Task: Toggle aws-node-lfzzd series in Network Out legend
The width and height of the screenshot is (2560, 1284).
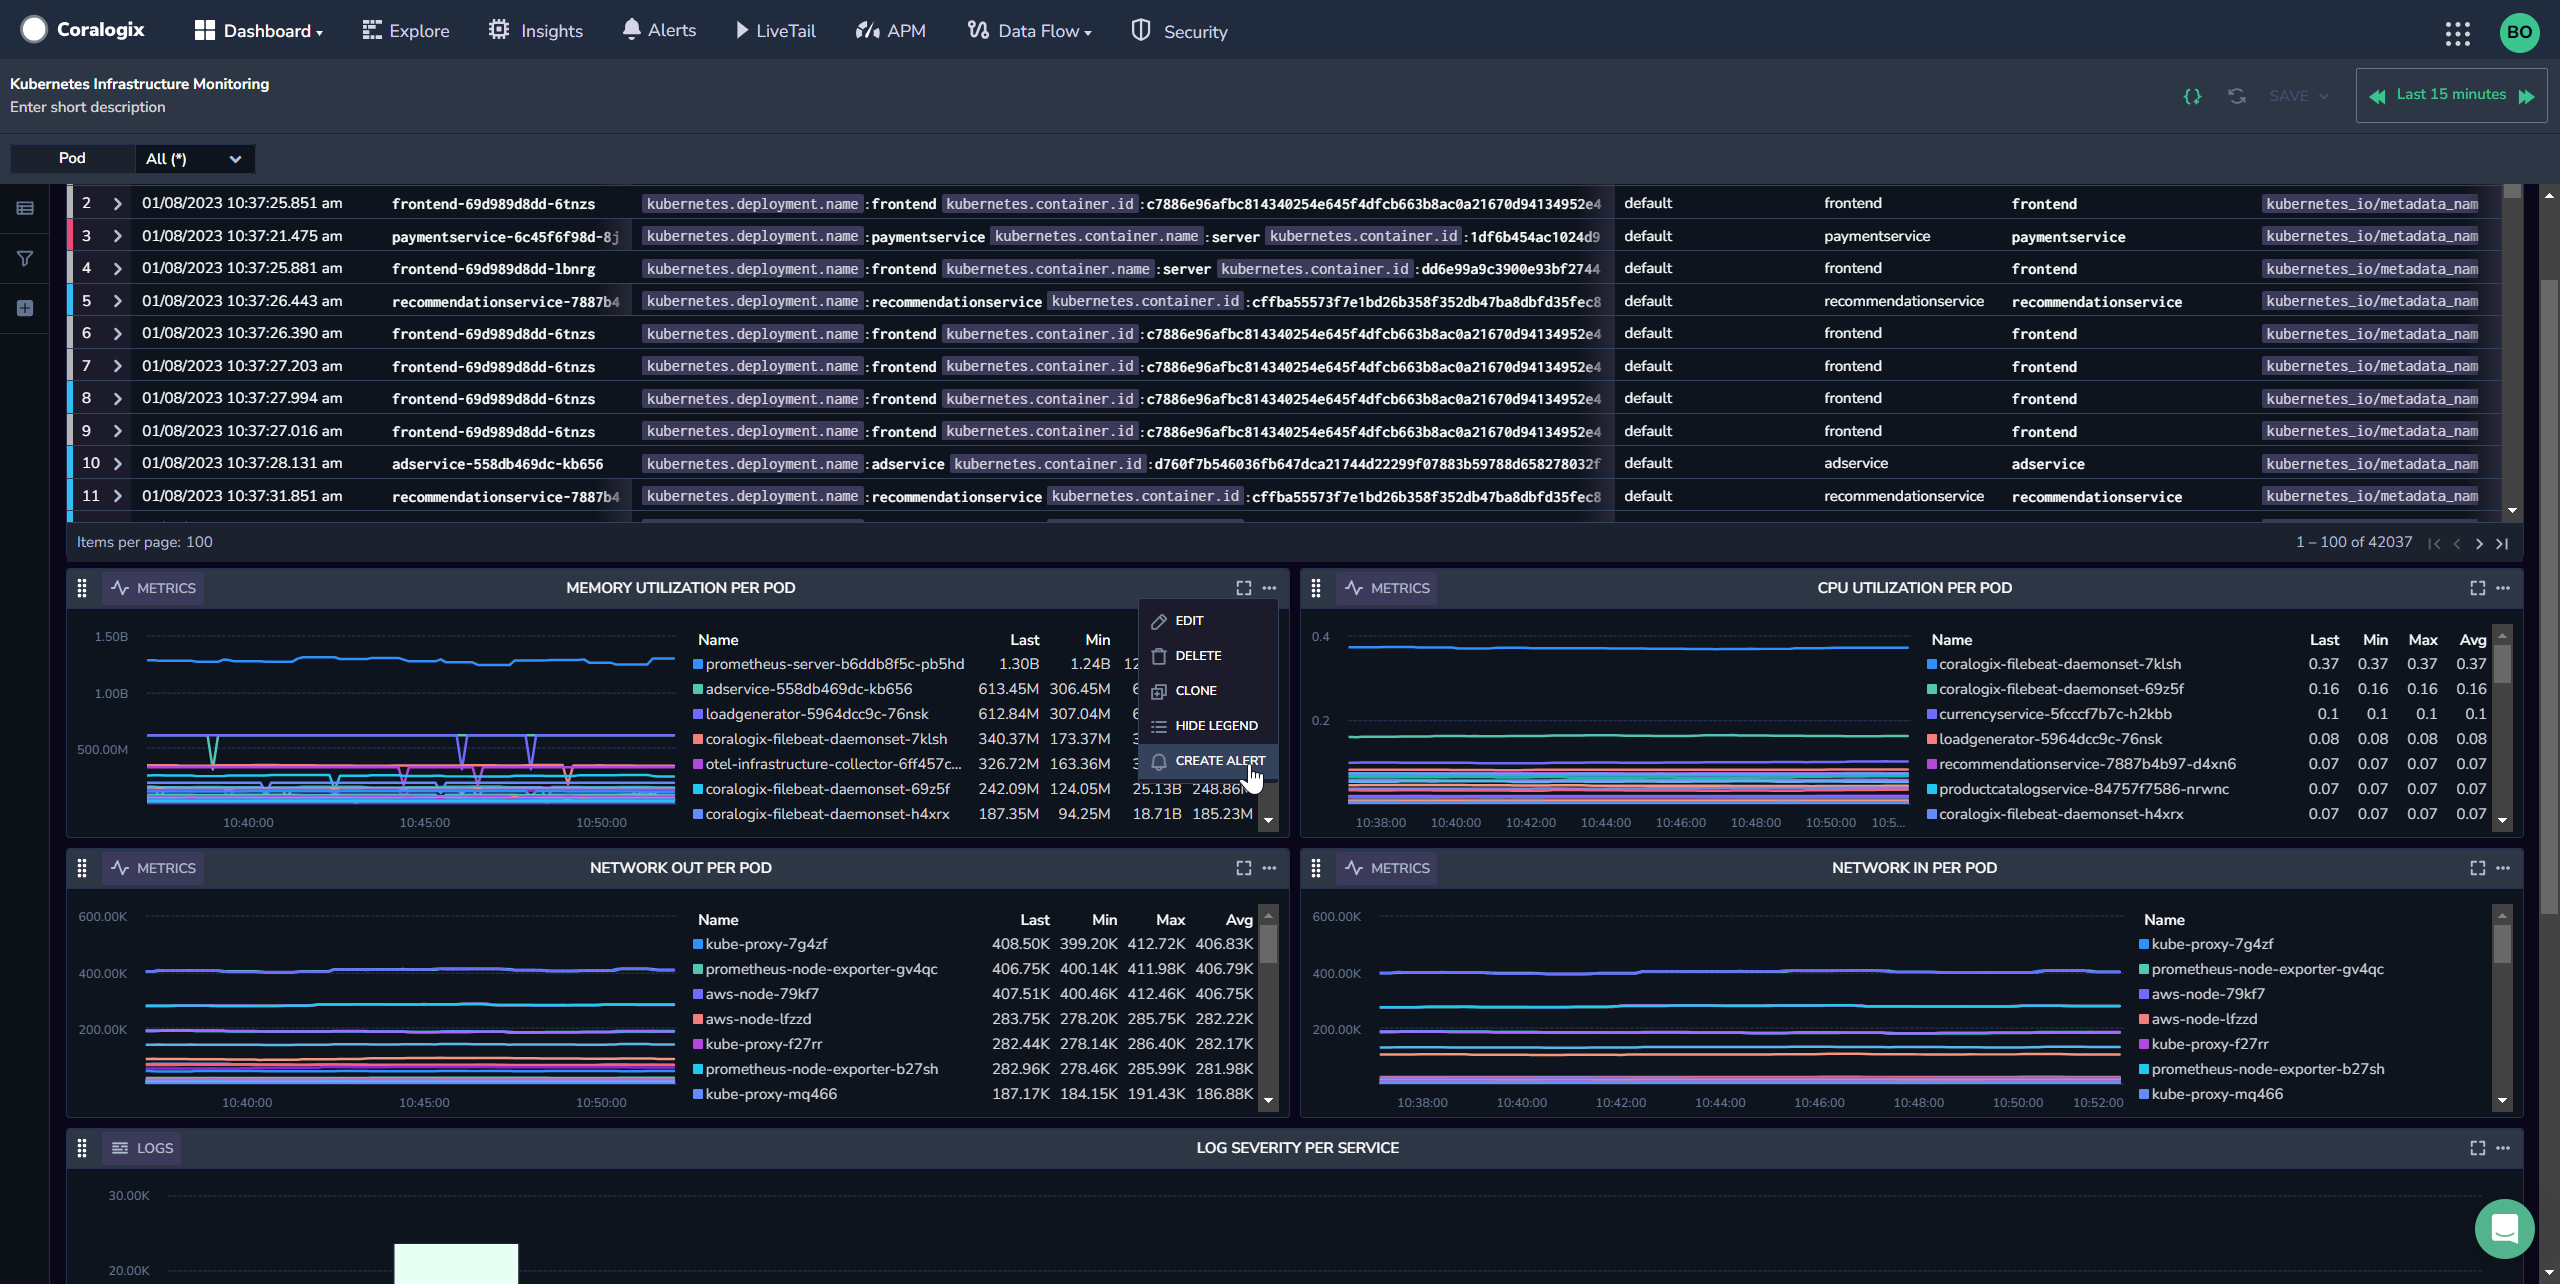Action: (752, 1019)
